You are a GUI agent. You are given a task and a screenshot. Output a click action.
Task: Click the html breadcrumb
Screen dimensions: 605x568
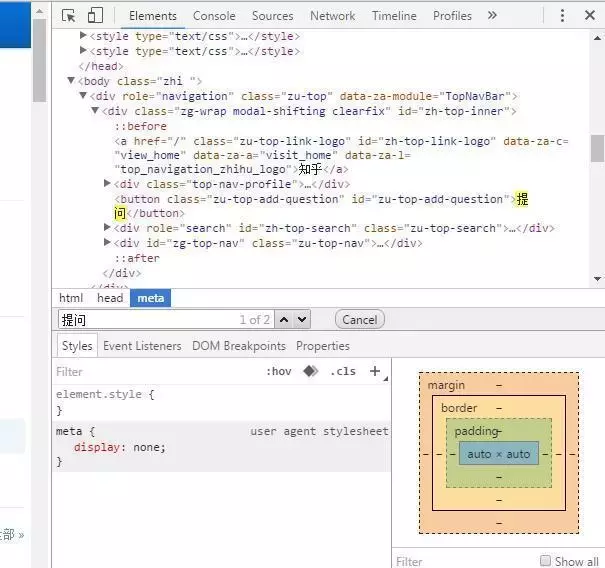[x=71, y=298]
